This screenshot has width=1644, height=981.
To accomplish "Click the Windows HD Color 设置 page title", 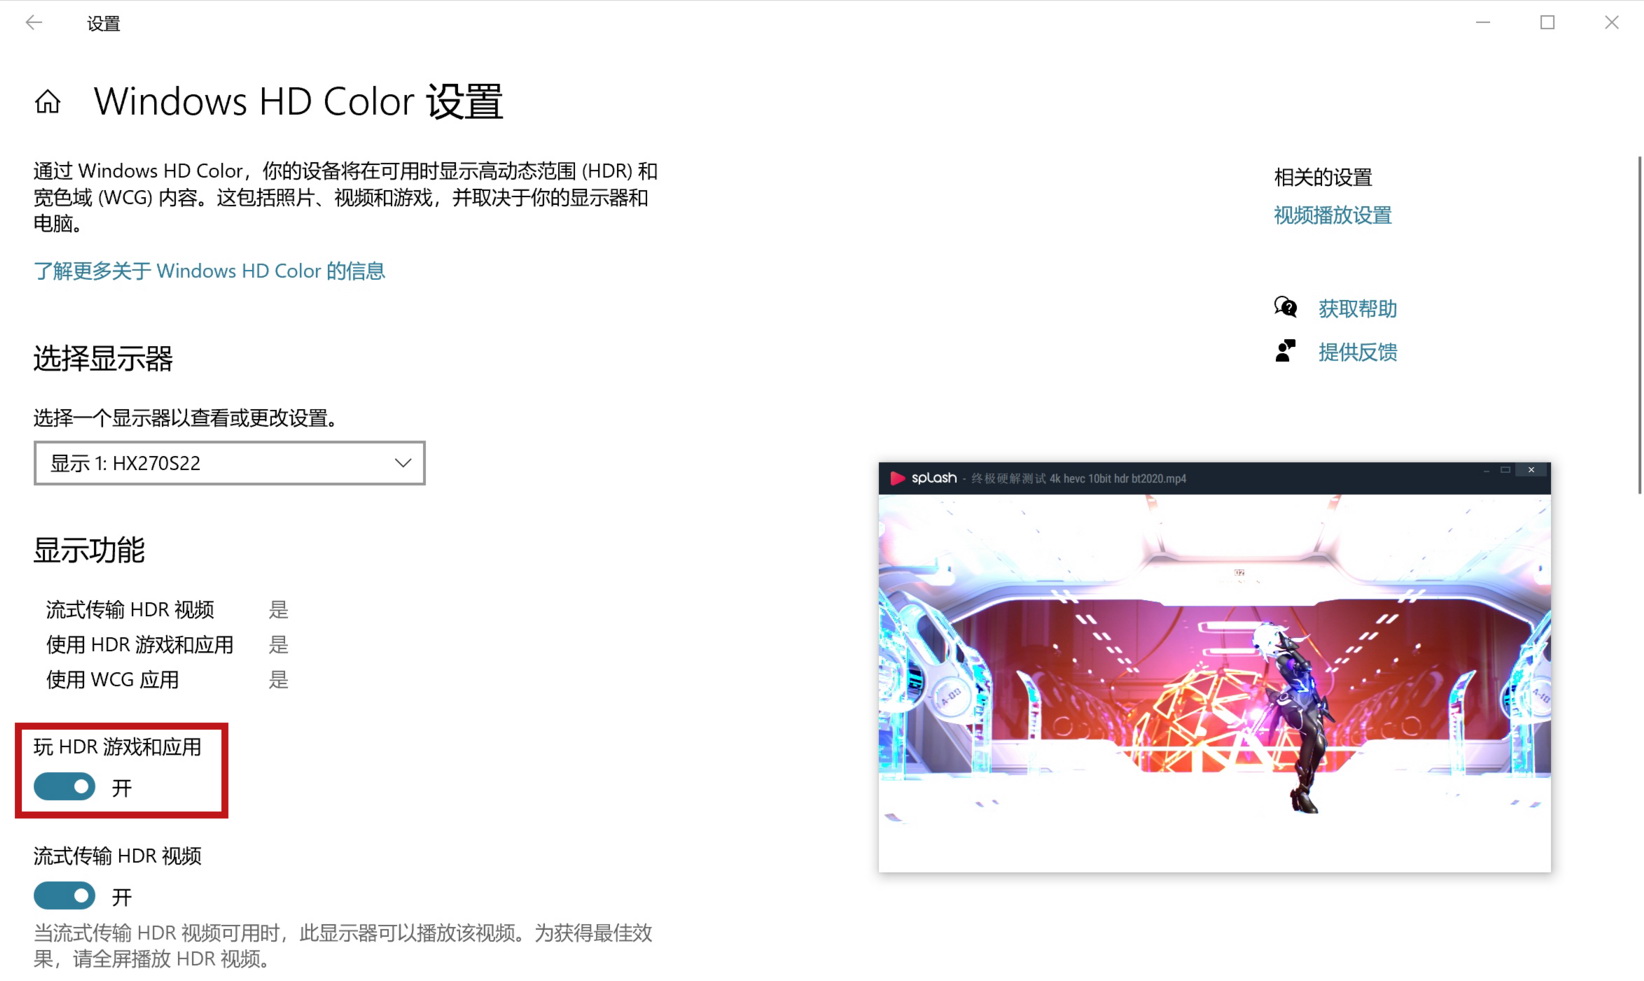I will (x=298, y=102).
